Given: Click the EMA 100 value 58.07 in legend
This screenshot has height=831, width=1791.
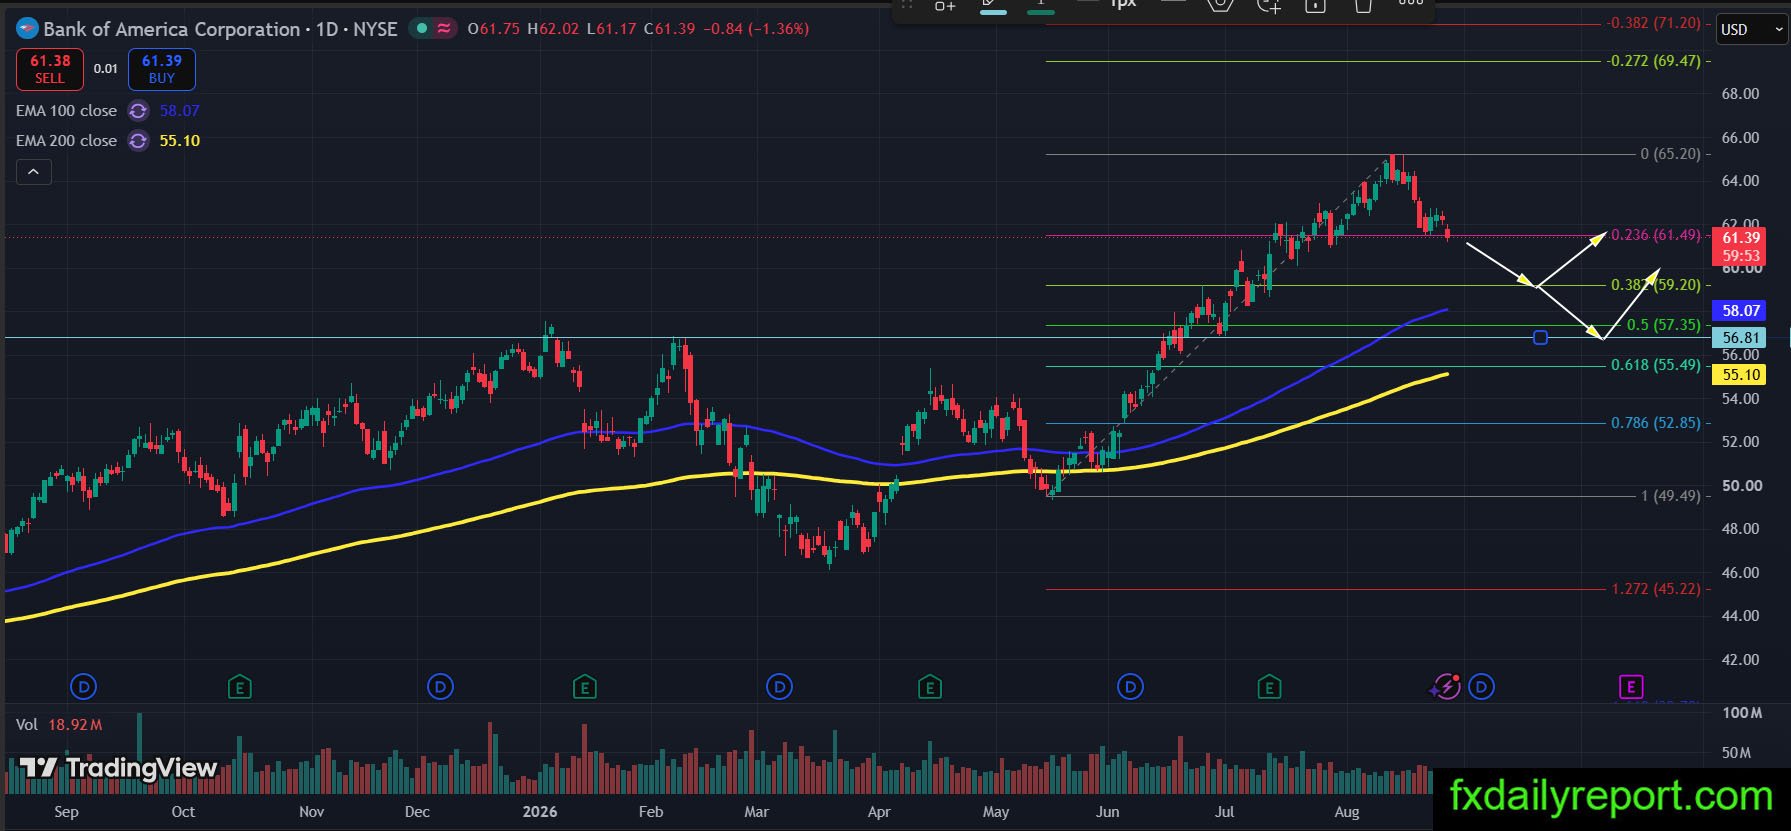Looking at the screenshot, I should [x=180, y=111].
